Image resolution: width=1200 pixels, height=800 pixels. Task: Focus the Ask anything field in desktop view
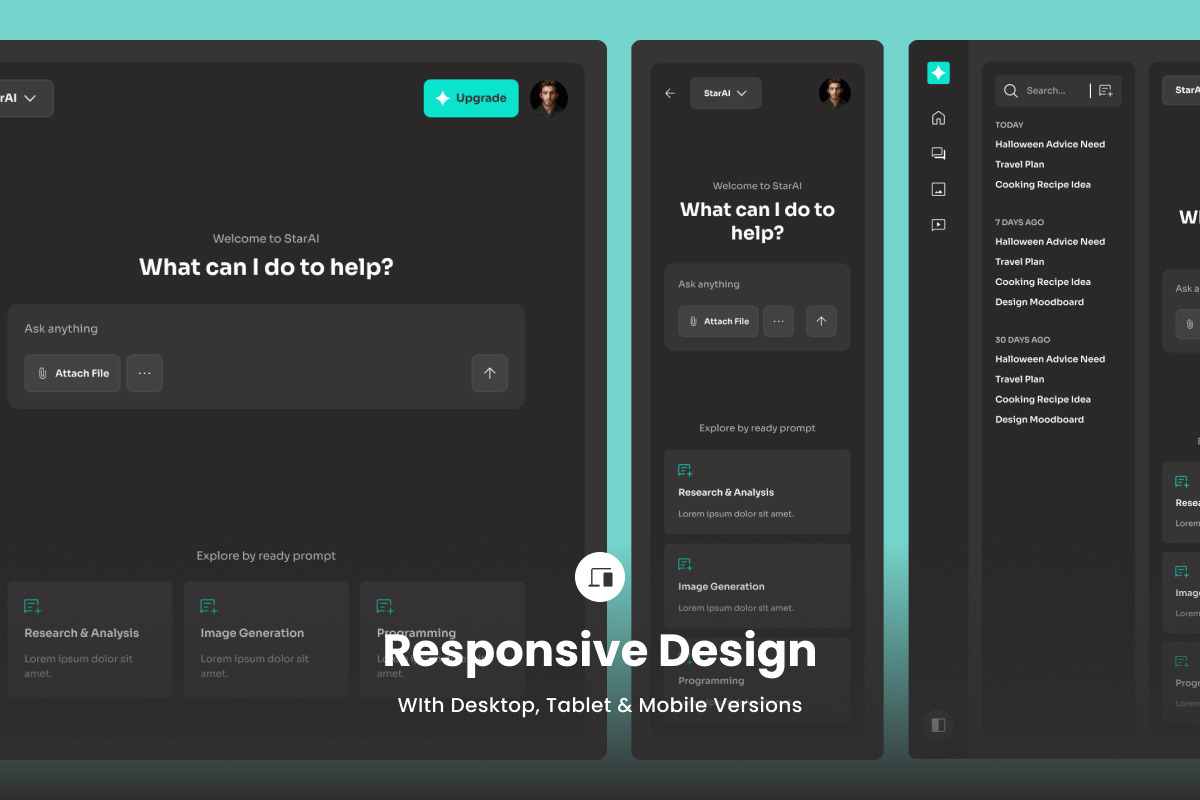point(266,329)
